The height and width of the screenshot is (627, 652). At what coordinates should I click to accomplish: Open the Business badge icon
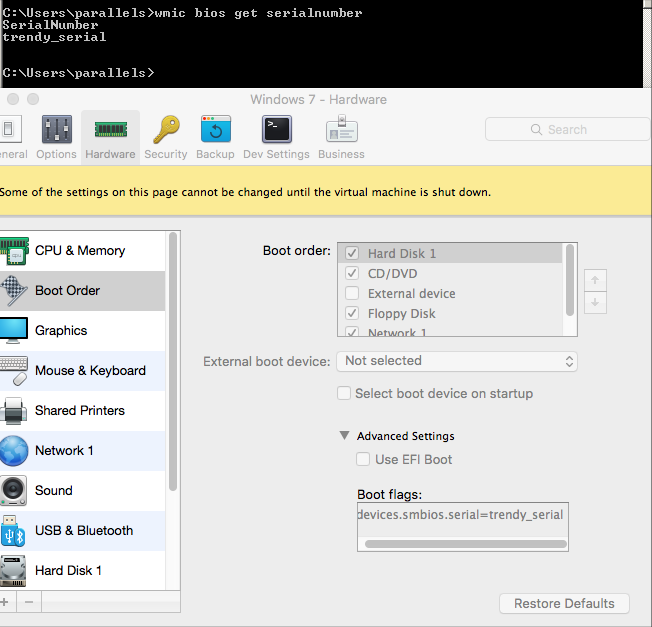pyautogui.click(x=342, y=128)
